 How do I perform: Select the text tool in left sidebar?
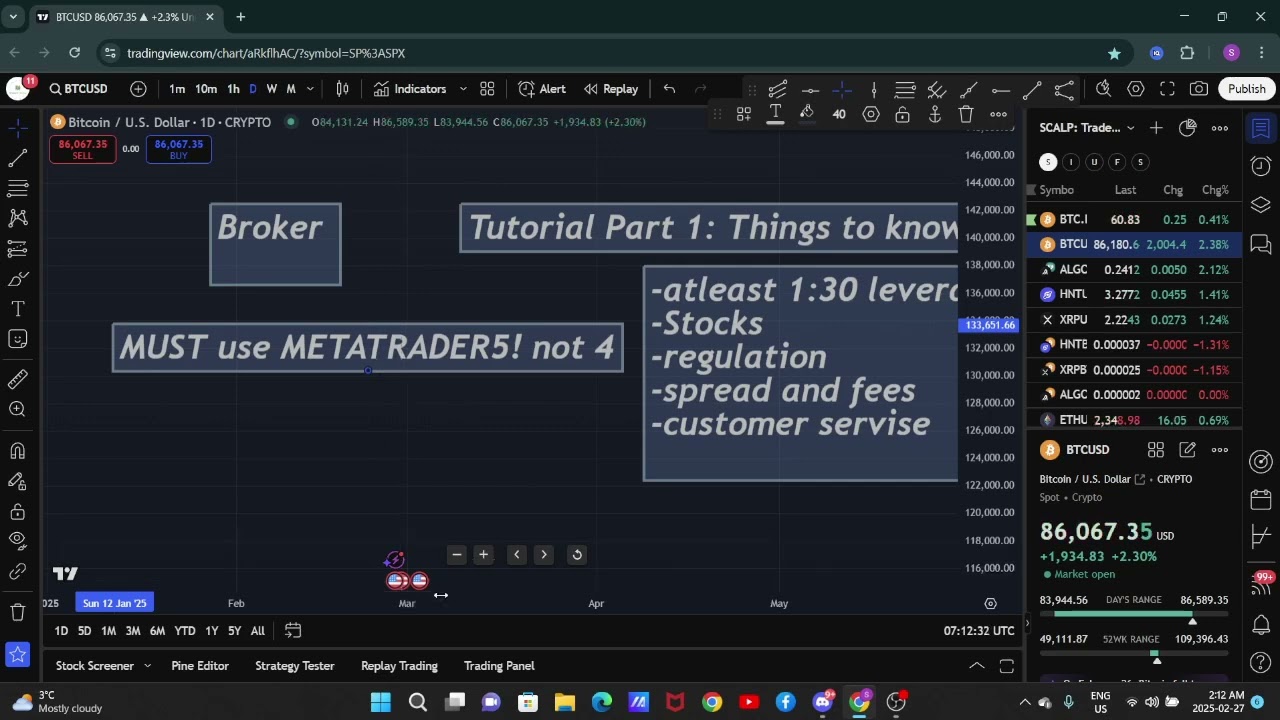tap(17, 309)
